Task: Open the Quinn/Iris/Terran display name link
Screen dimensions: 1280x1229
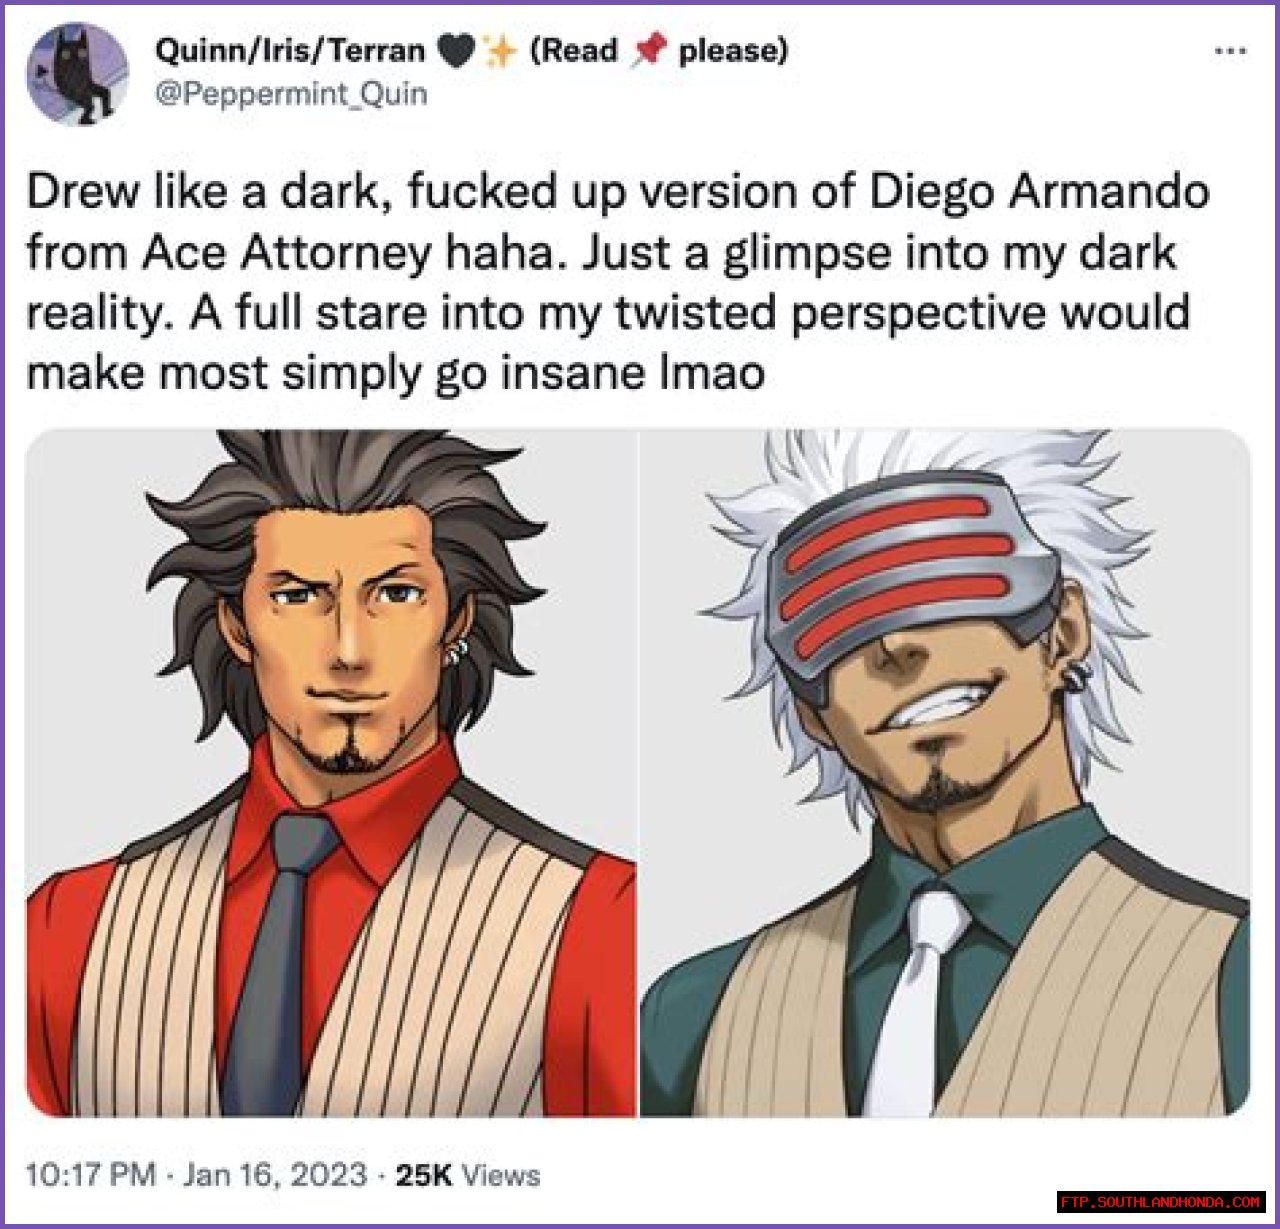Action: pyautogui.click(x=290, y=50)
